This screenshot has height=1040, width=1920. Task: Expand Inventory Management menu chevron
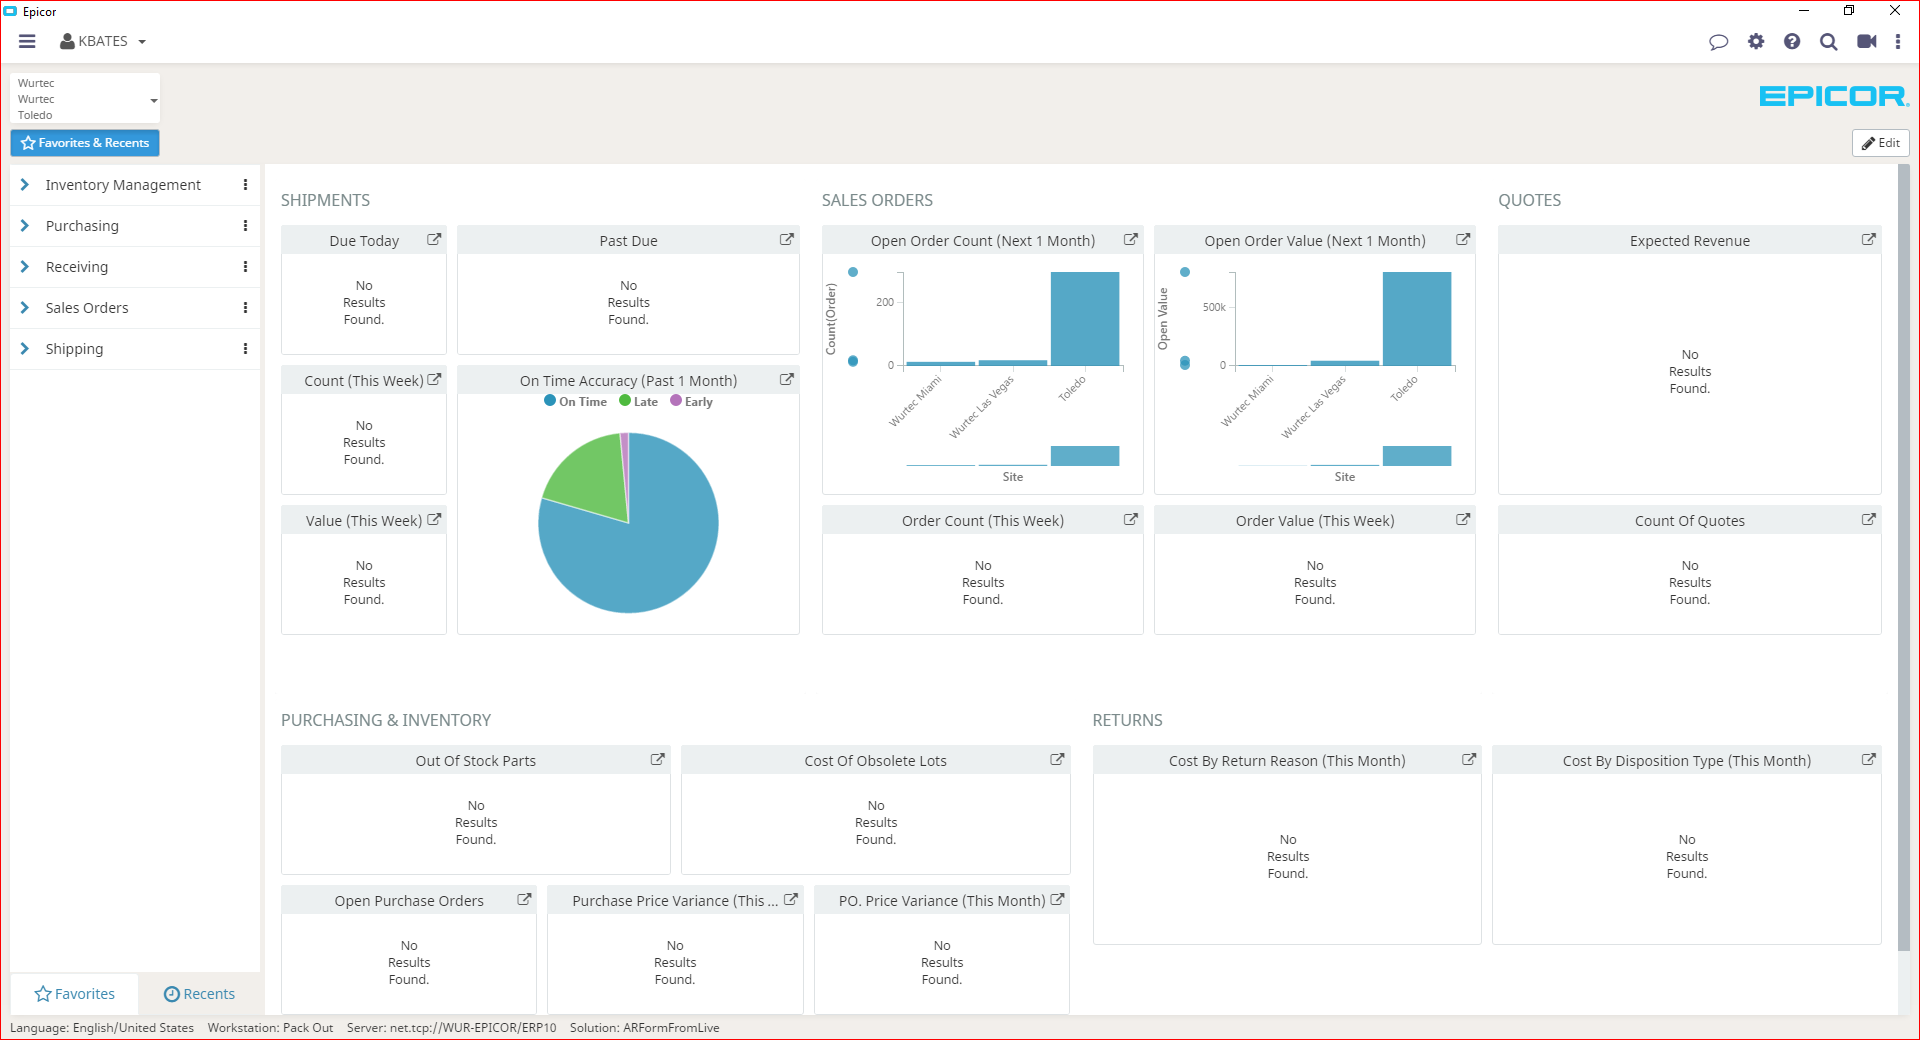coord(25,185)
